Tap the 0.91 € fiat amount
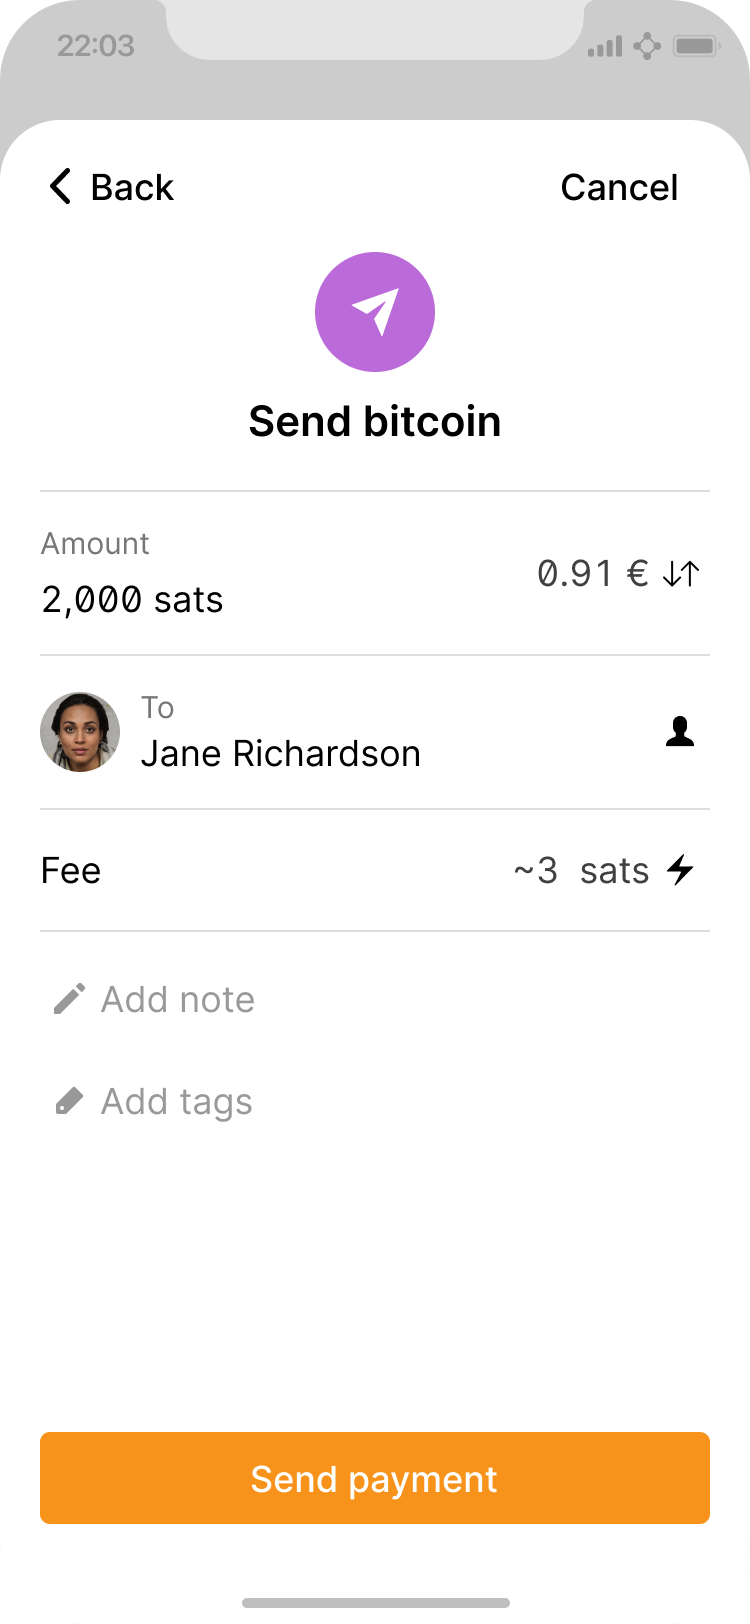The image size is (750, 1624). tap(592, 574)
